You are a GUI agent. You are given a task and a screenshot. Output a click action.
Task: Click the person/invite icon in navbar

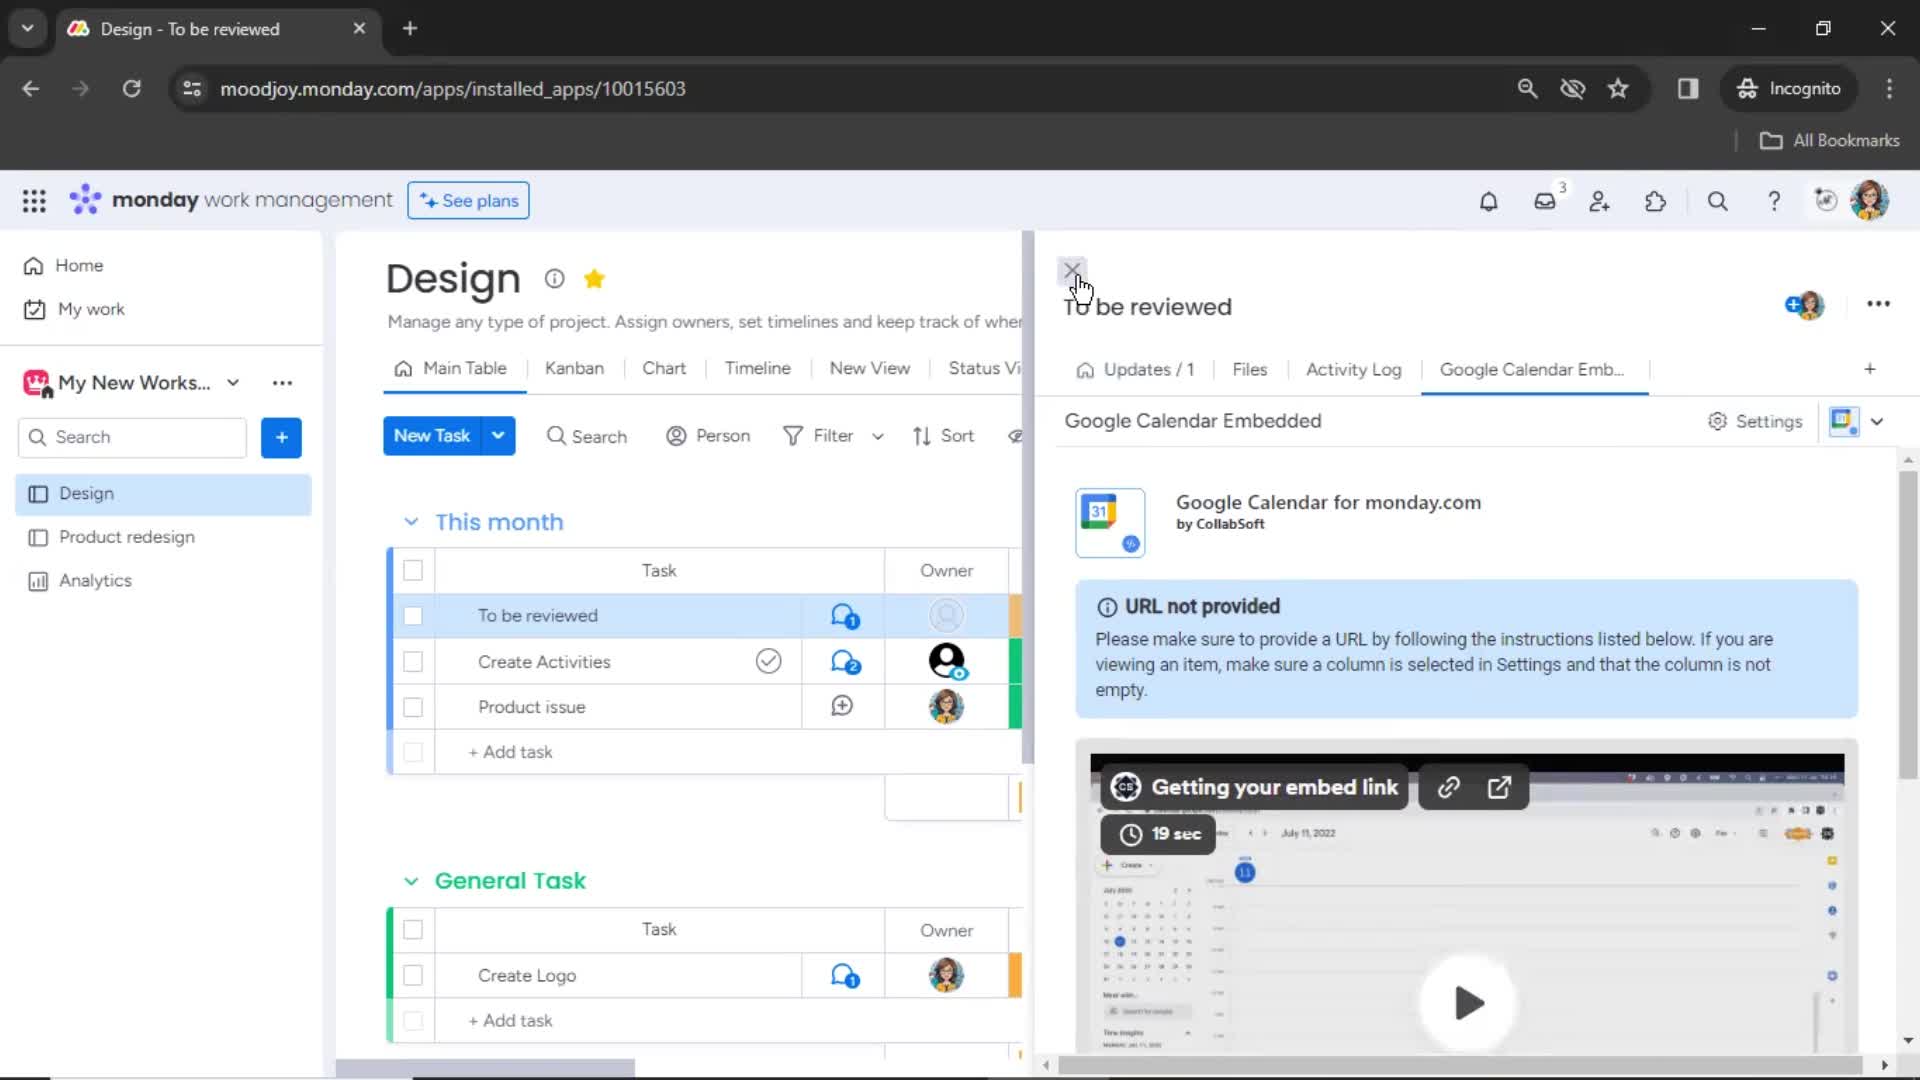[x=1600, y=200]
